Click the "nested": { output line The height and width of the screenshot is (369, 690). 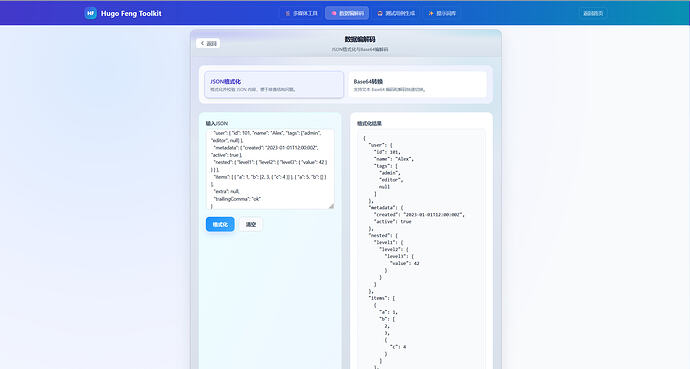(x=383, y=235)
